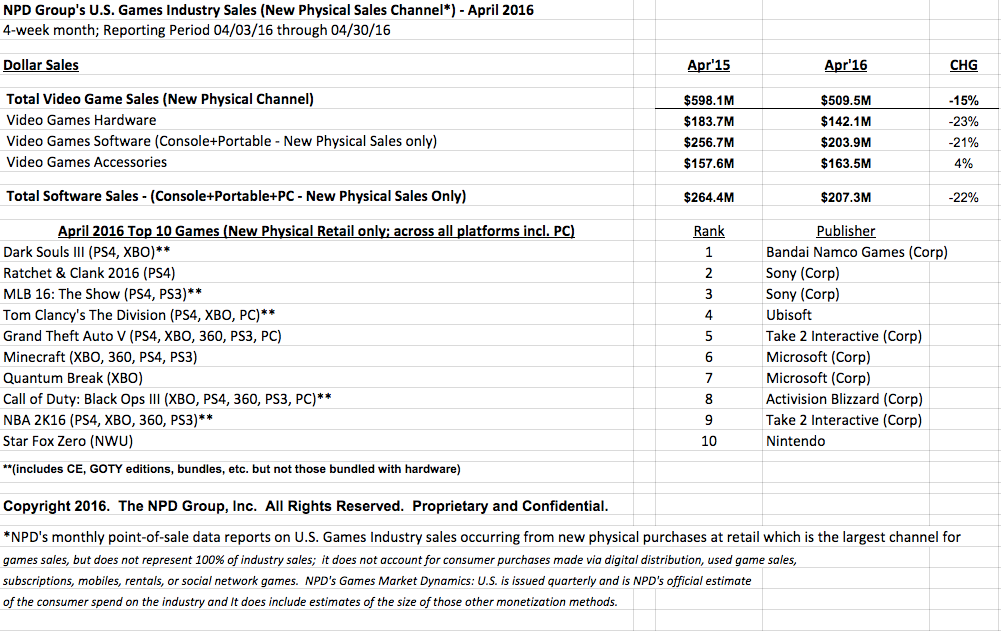Select the 'Video Games Software' row label

(222, 141)
